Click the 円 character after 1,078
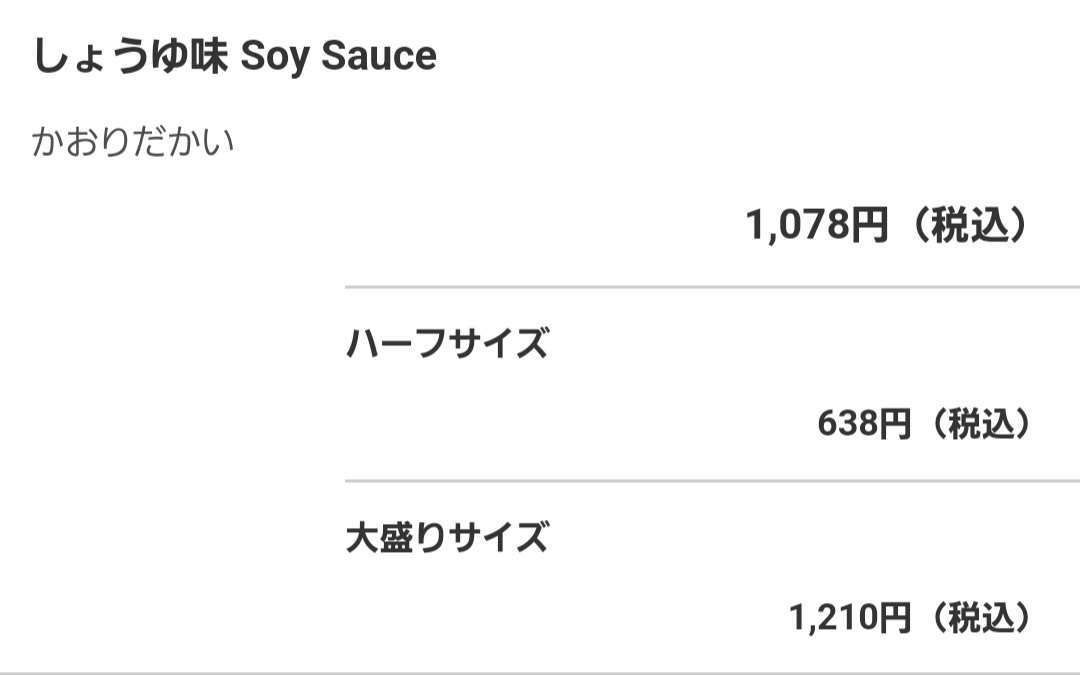This screenshot has height=675, width=1080. 868,226
